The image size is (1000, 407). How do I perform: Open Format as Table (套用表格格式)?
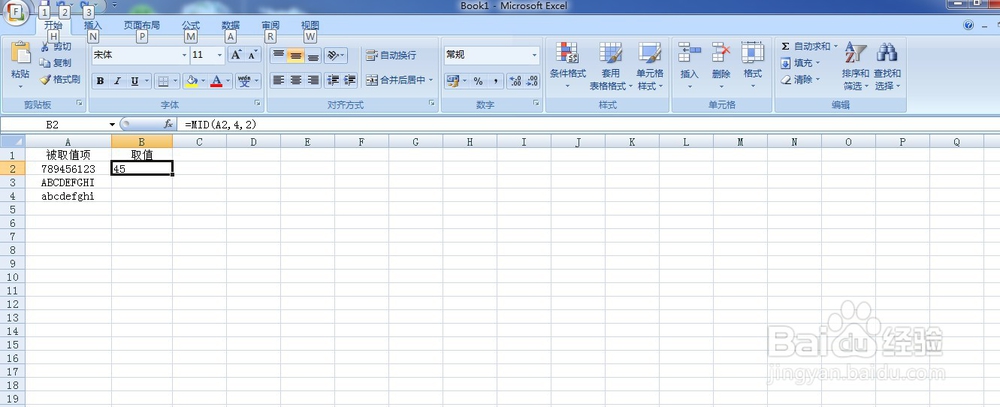pos(610,66)
